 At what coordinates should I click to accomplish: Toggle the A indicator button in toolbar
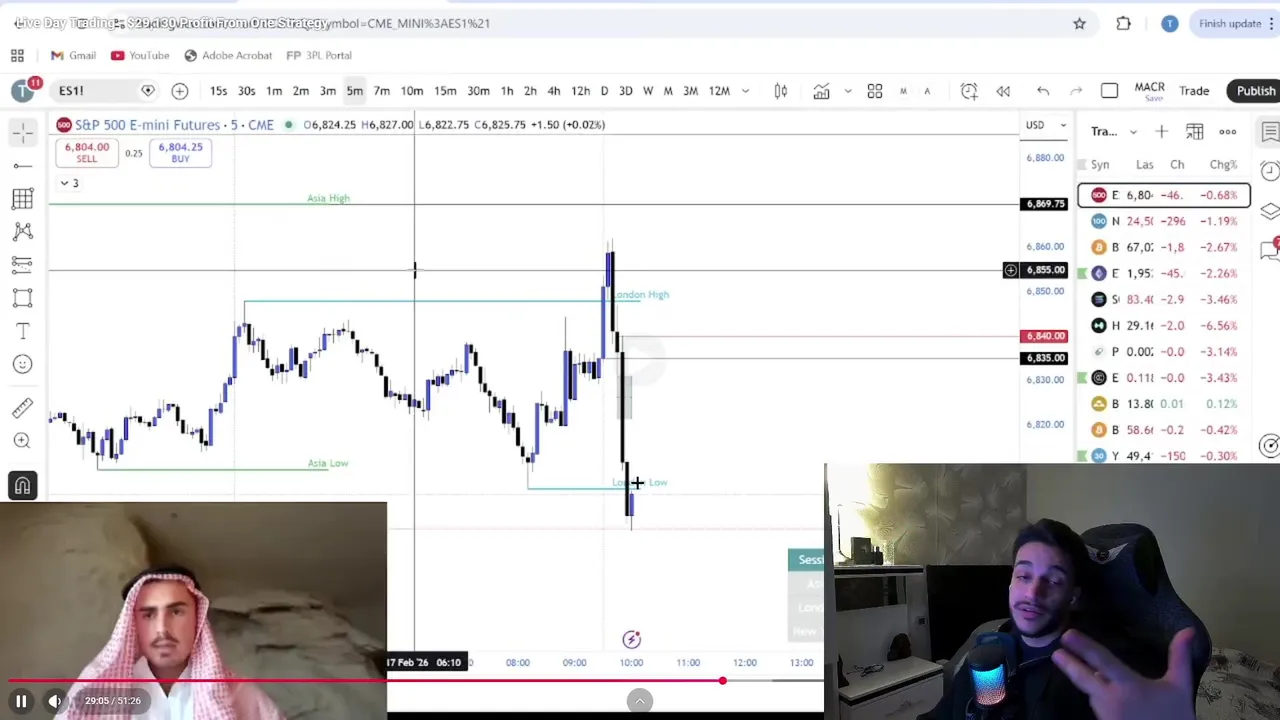click(927, 91)
